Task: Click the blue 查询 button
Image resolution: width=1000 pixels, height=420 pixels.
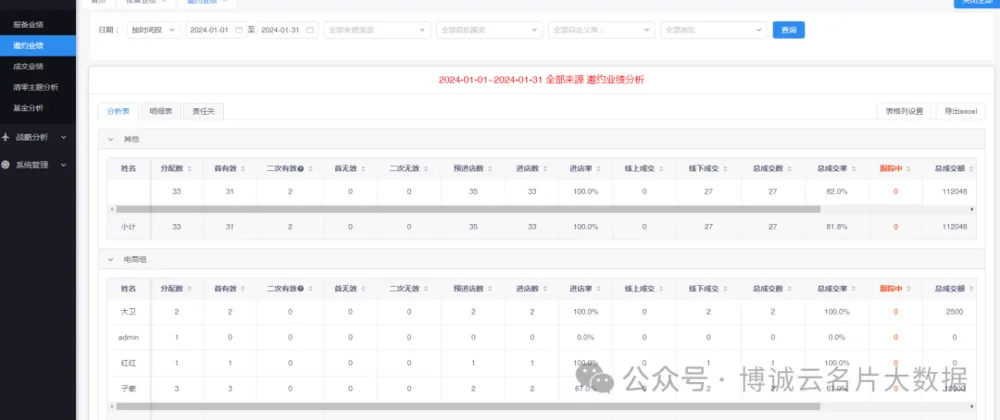Action: pyautogui.click(x=788, y=31)
